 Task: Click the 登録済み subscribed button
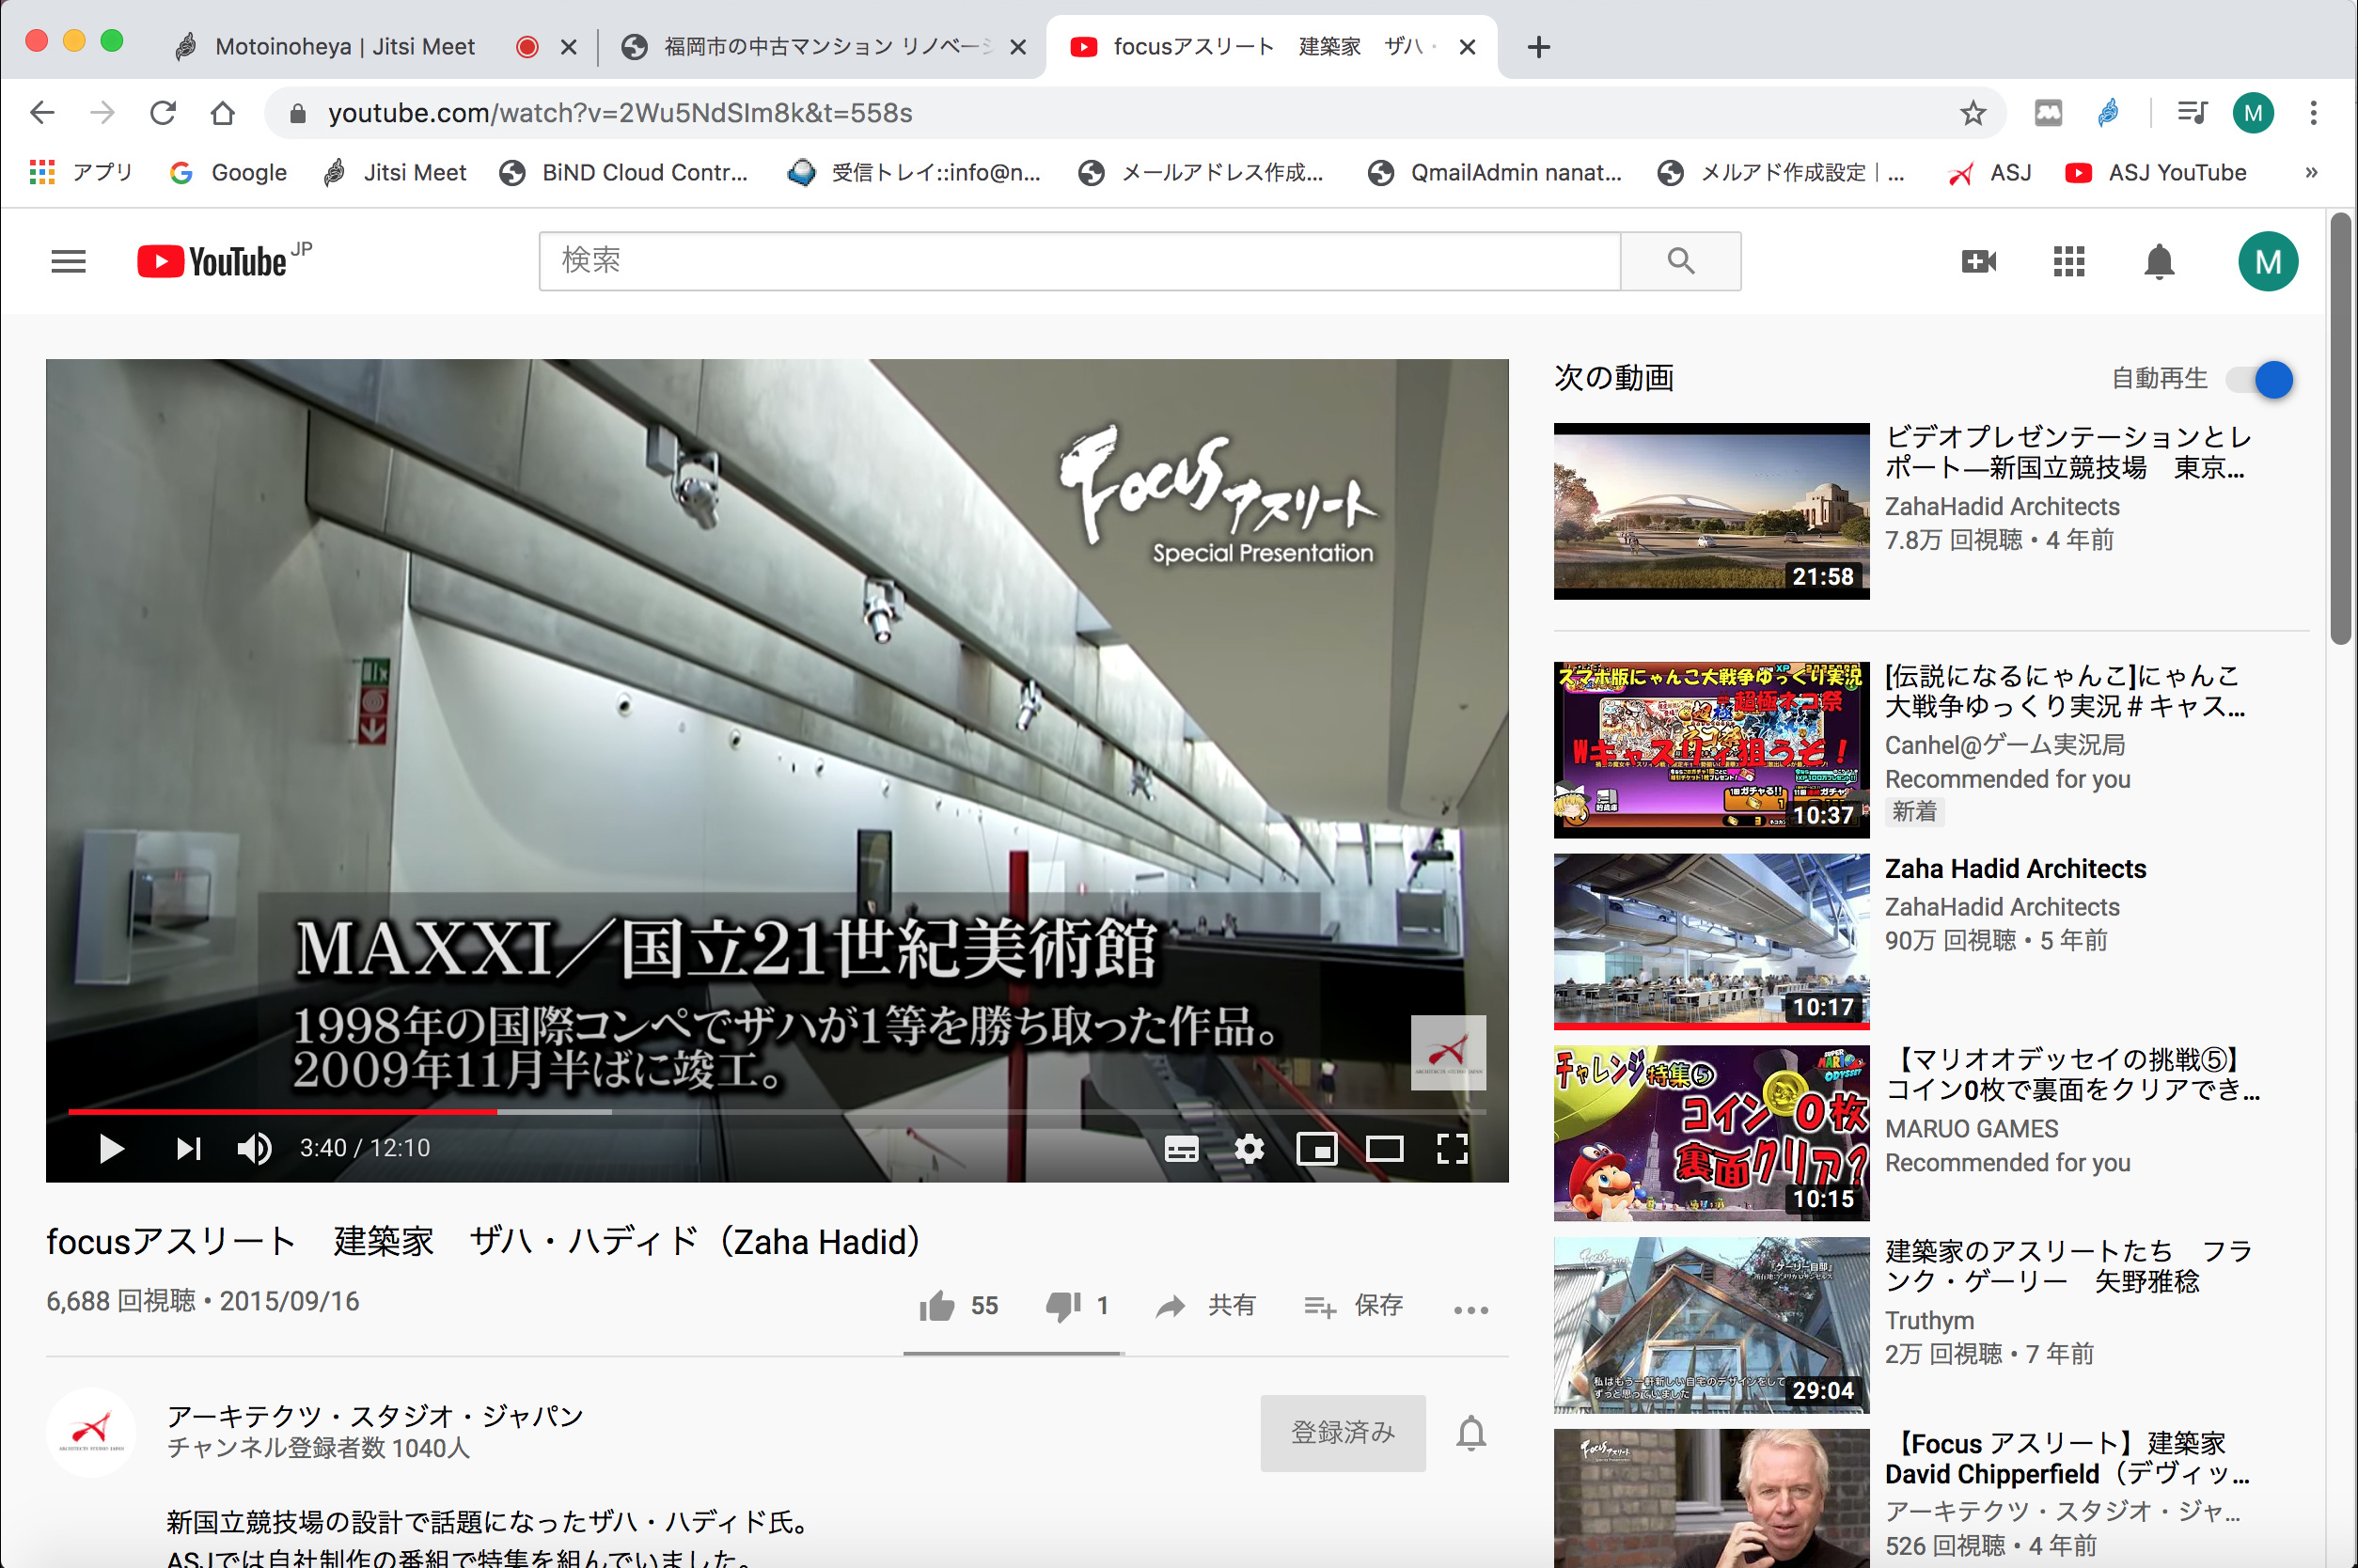pos(1342,1432)
